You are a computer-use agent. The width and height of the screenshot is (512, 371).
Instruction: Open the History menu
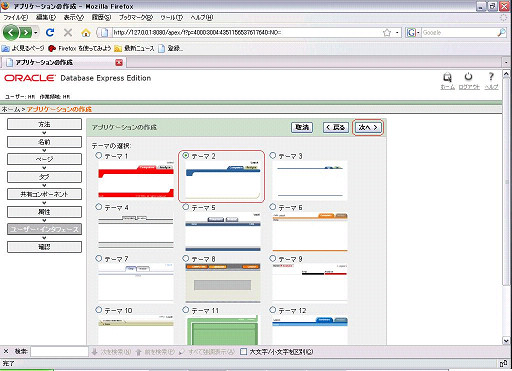pos(101,17)
